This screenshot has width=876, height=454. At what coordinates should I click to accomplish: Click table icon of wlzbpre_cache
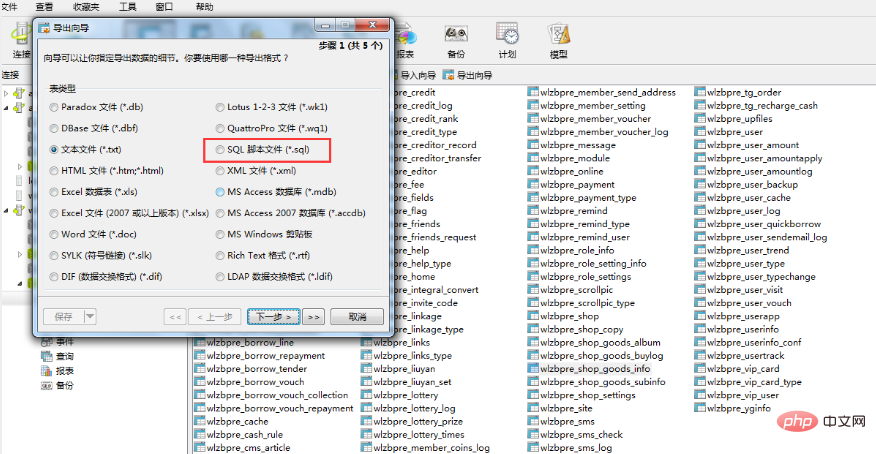(x=199, y=422)
